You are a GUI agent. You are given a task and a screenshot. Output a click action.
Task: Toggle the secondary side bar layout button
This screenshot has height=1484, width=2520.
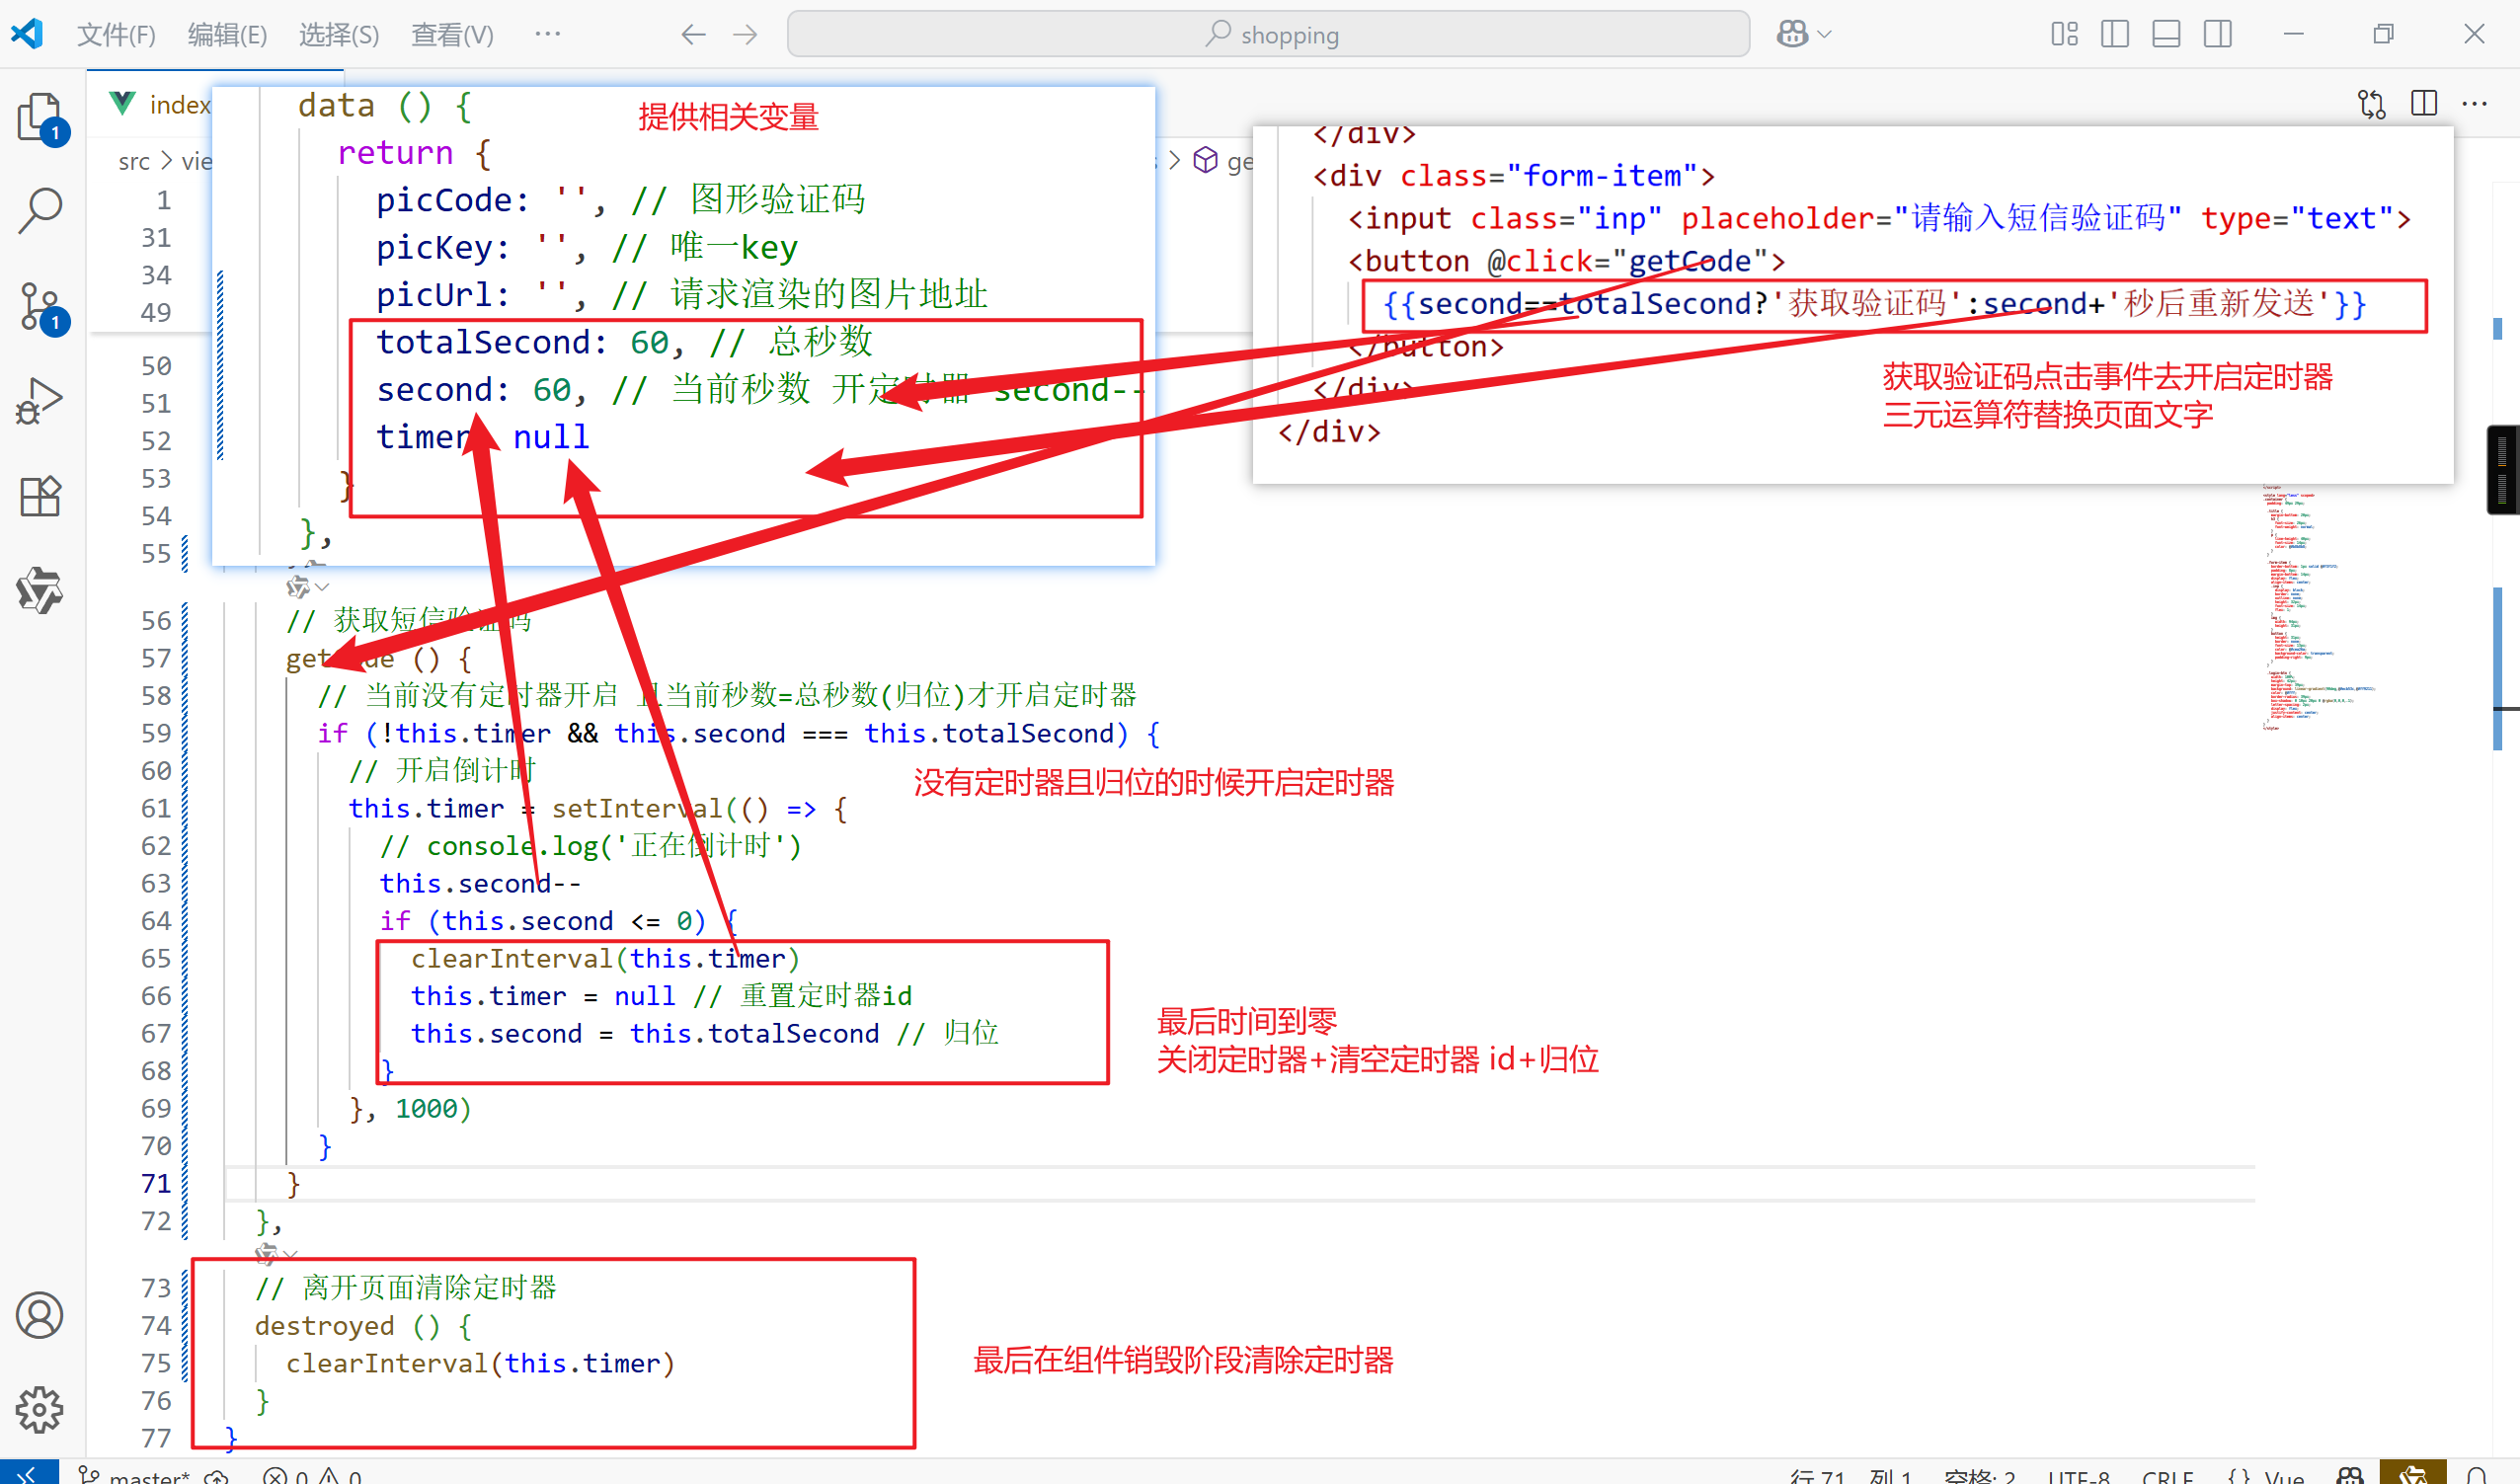coord(2217,34)
